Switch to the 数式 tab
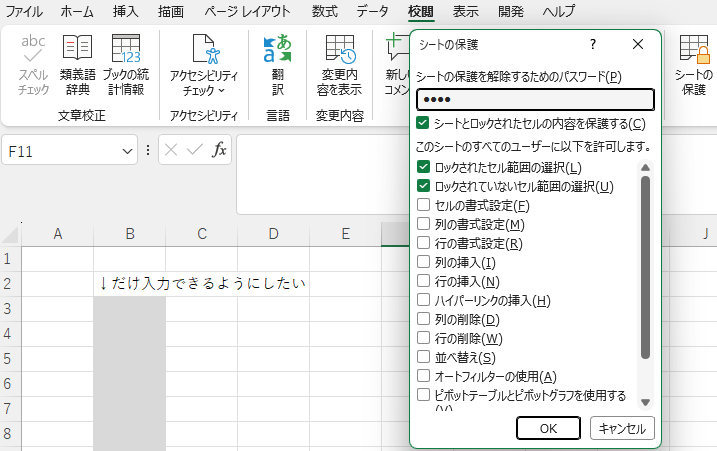 (325, 11)
